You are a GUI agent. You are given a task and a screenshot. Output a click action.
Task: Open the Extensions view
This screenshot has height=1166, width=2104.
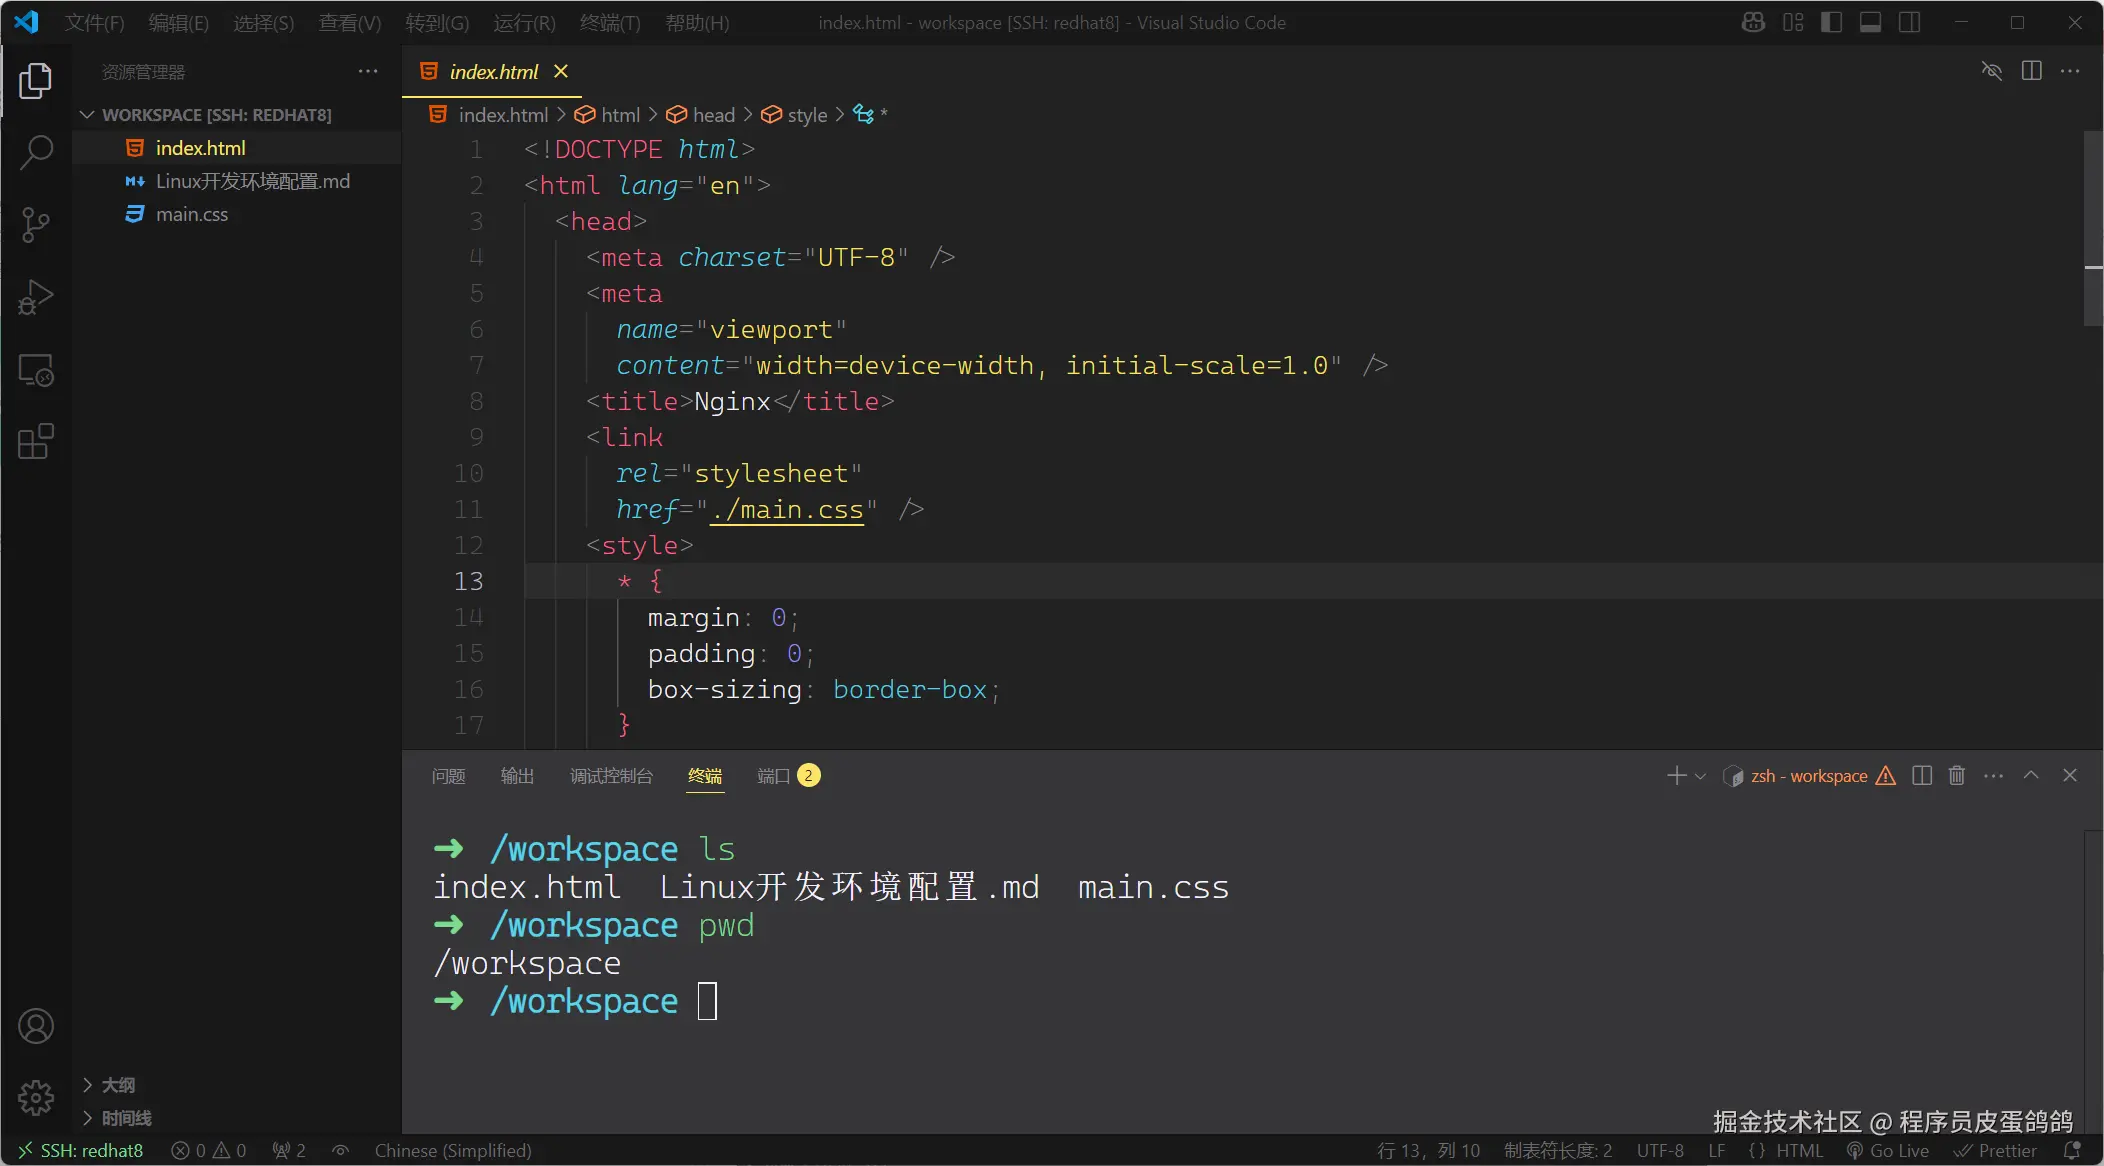point(36,441)
